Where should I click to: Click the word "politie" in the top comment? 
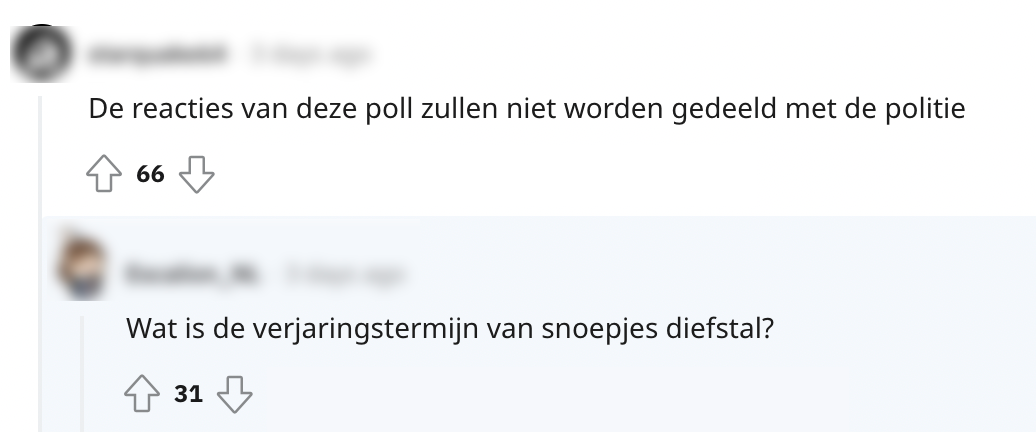[928, 109]
